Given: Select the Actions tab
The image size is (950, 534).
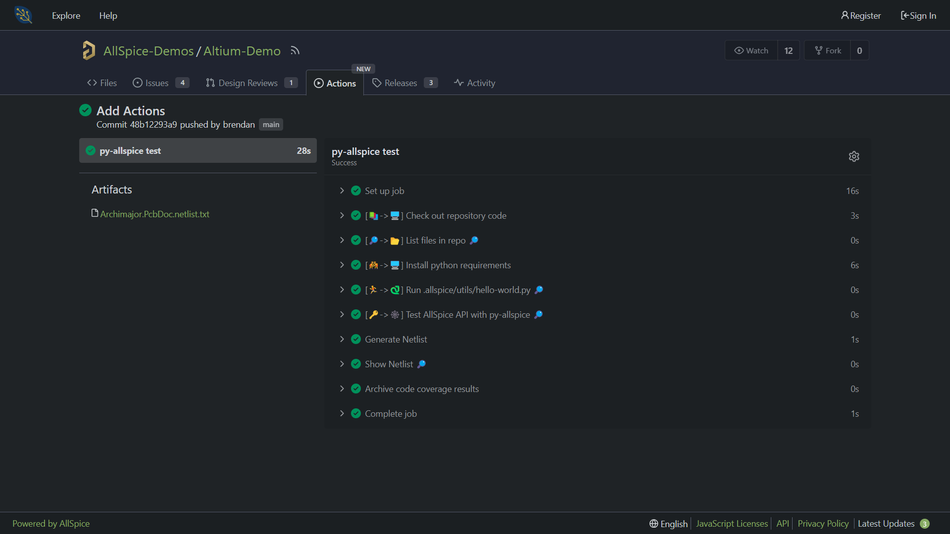Looking at the screenshot, I should coord(335,83).
